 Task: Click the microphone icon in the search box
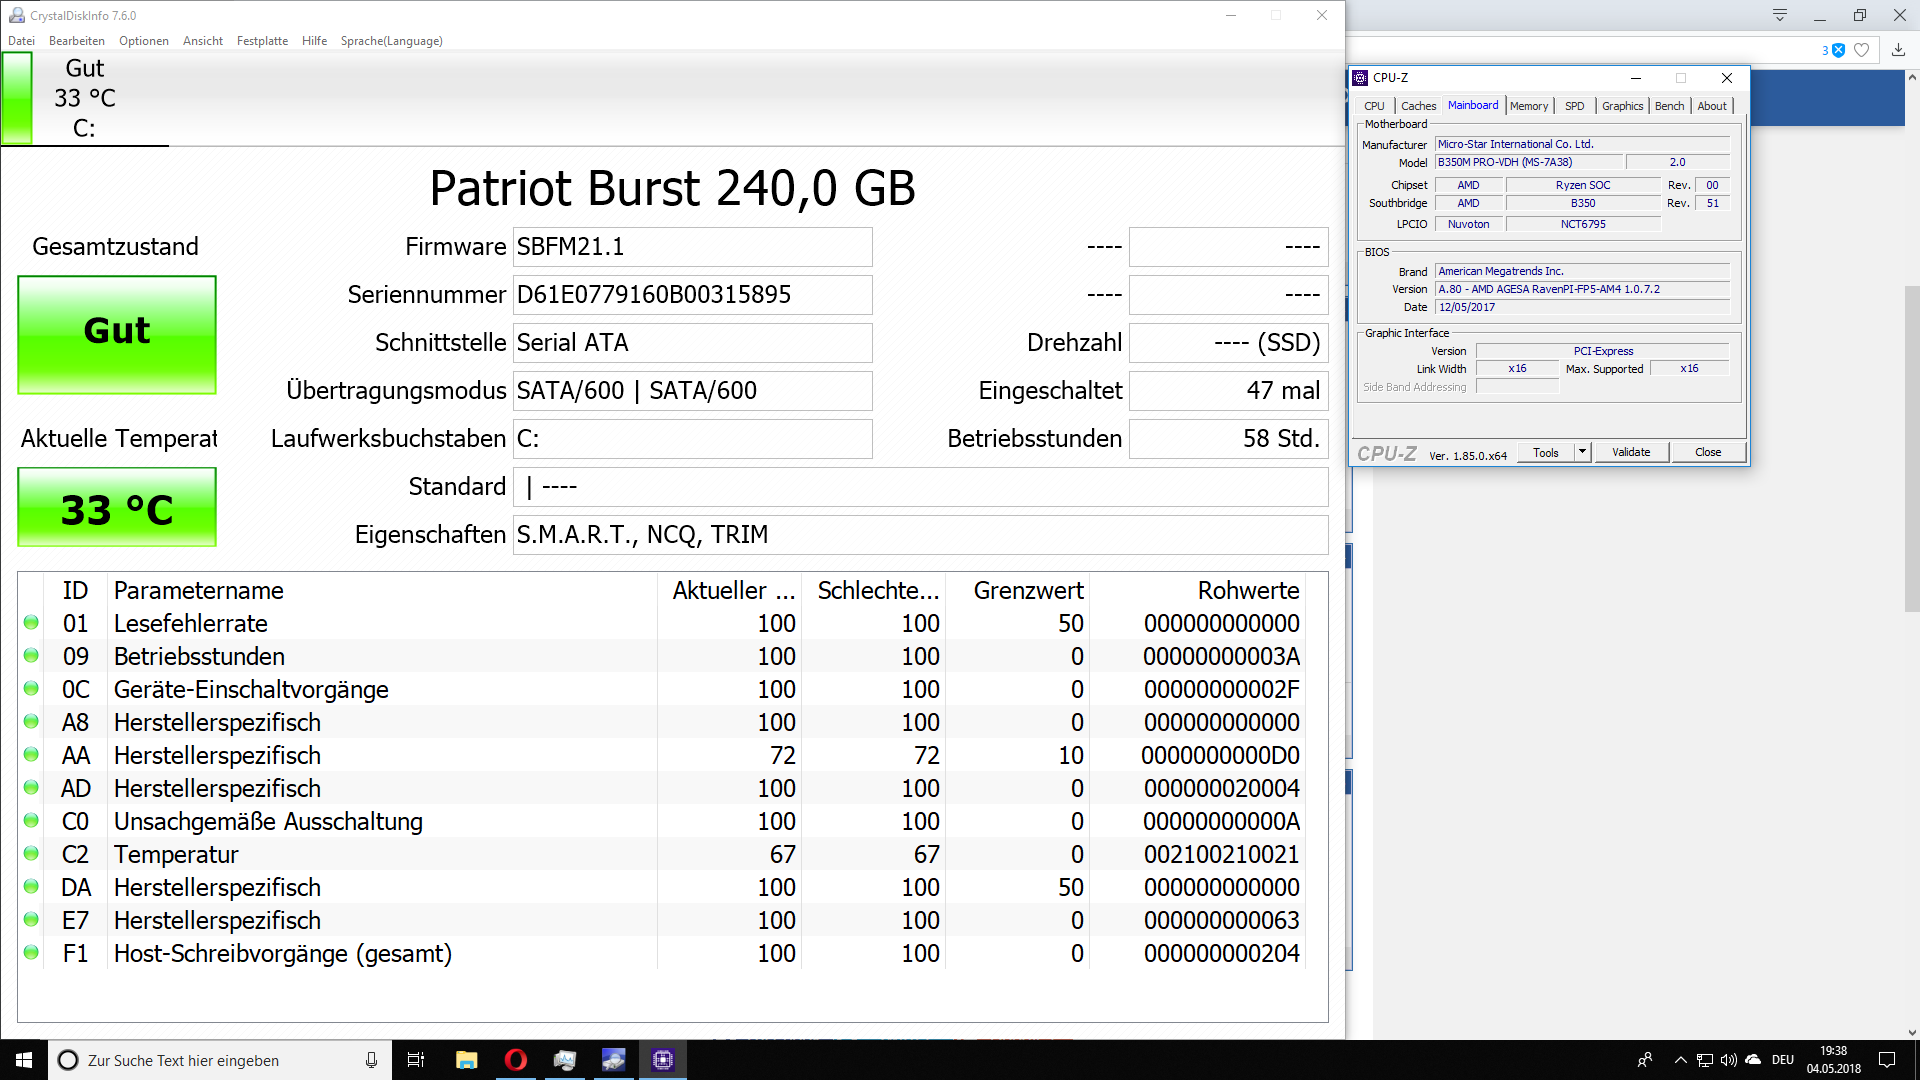pyautogui.click(x=371, y=1060)
